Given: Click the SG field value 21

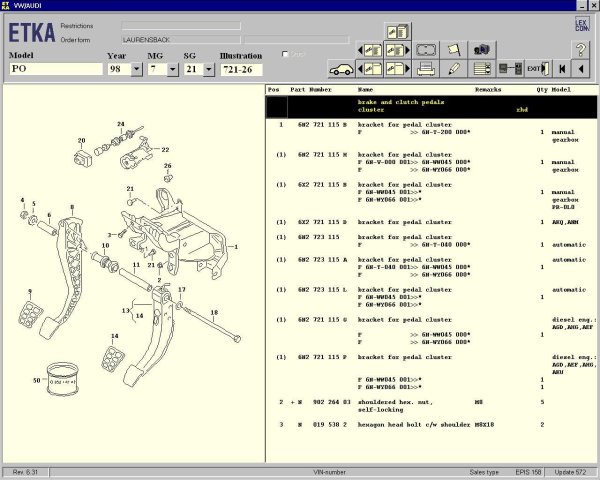Looking at the screenshot, I should (194, 69).
